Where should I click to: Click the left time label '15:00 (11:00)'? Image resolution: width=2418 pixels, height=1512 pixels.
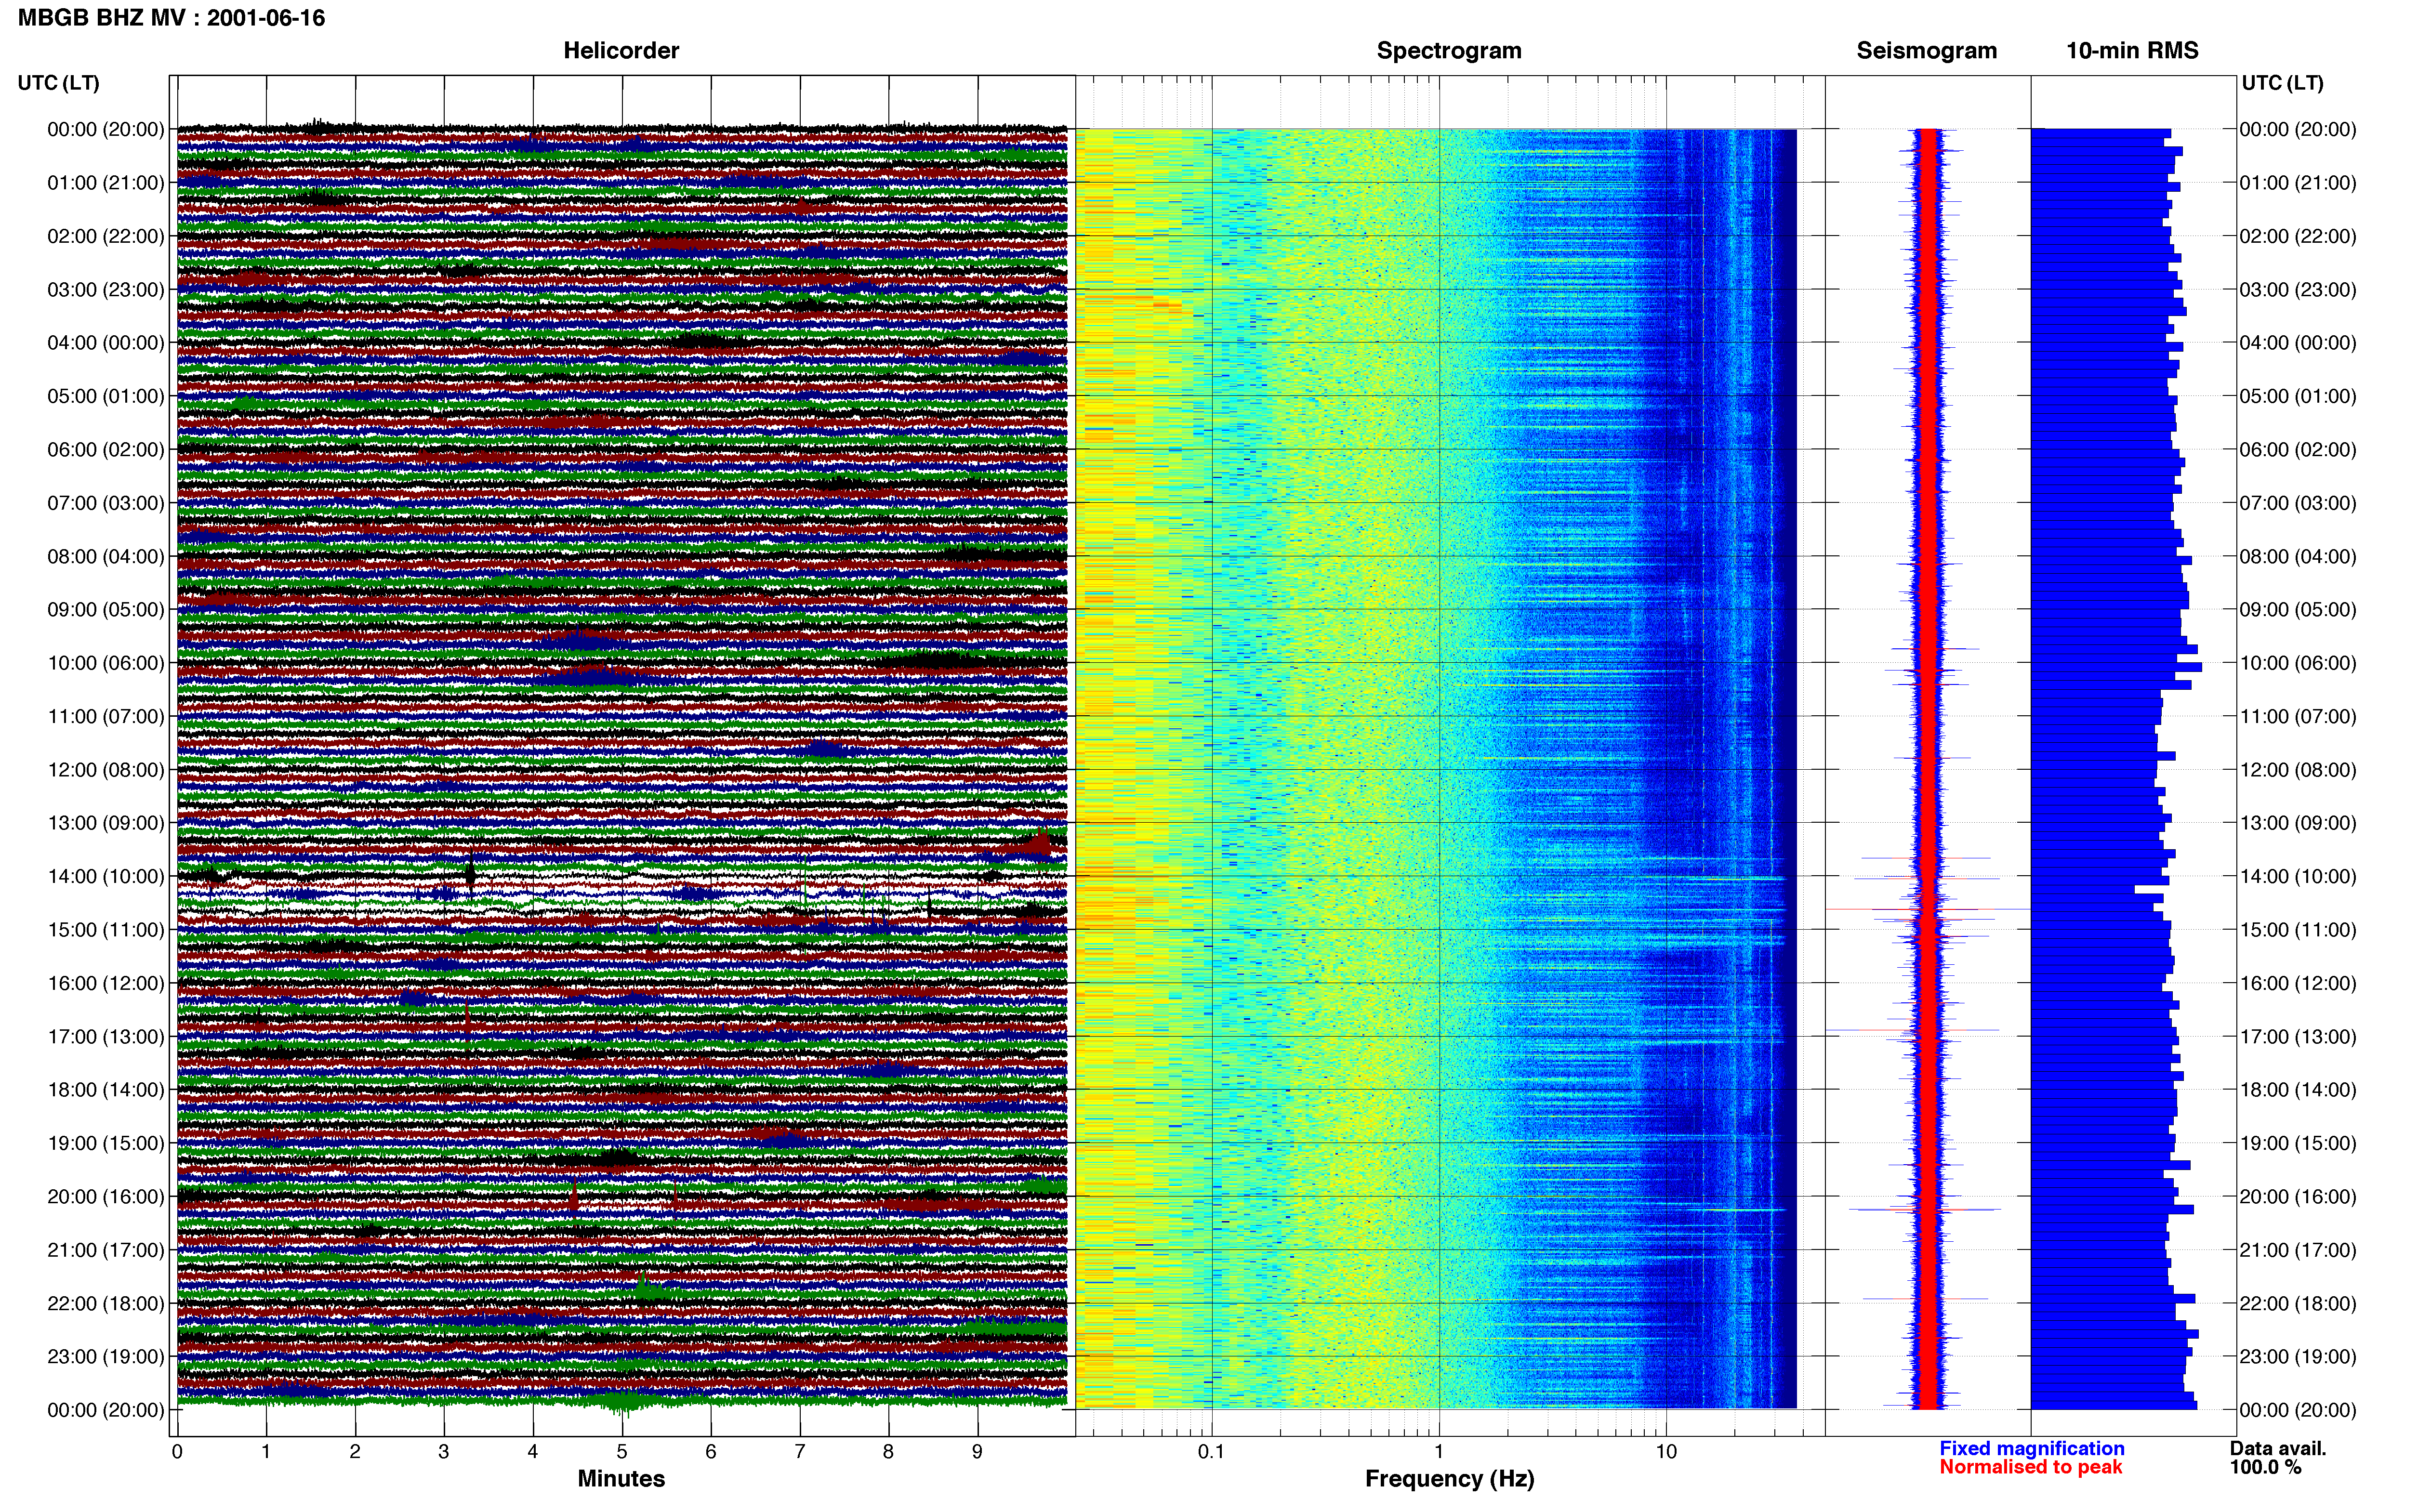(x=106, y=929)
